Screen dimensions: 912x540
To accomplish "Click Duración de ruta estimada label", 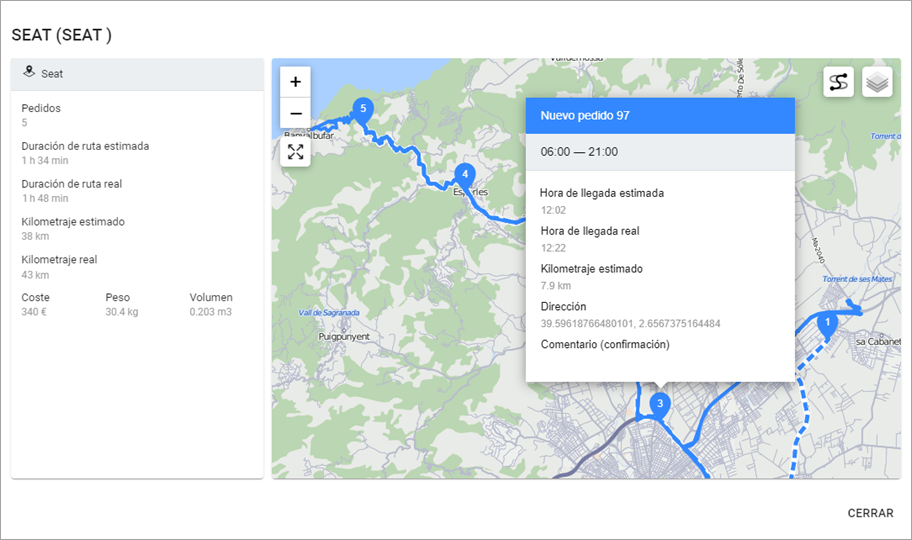I will [x=85, y=146].
